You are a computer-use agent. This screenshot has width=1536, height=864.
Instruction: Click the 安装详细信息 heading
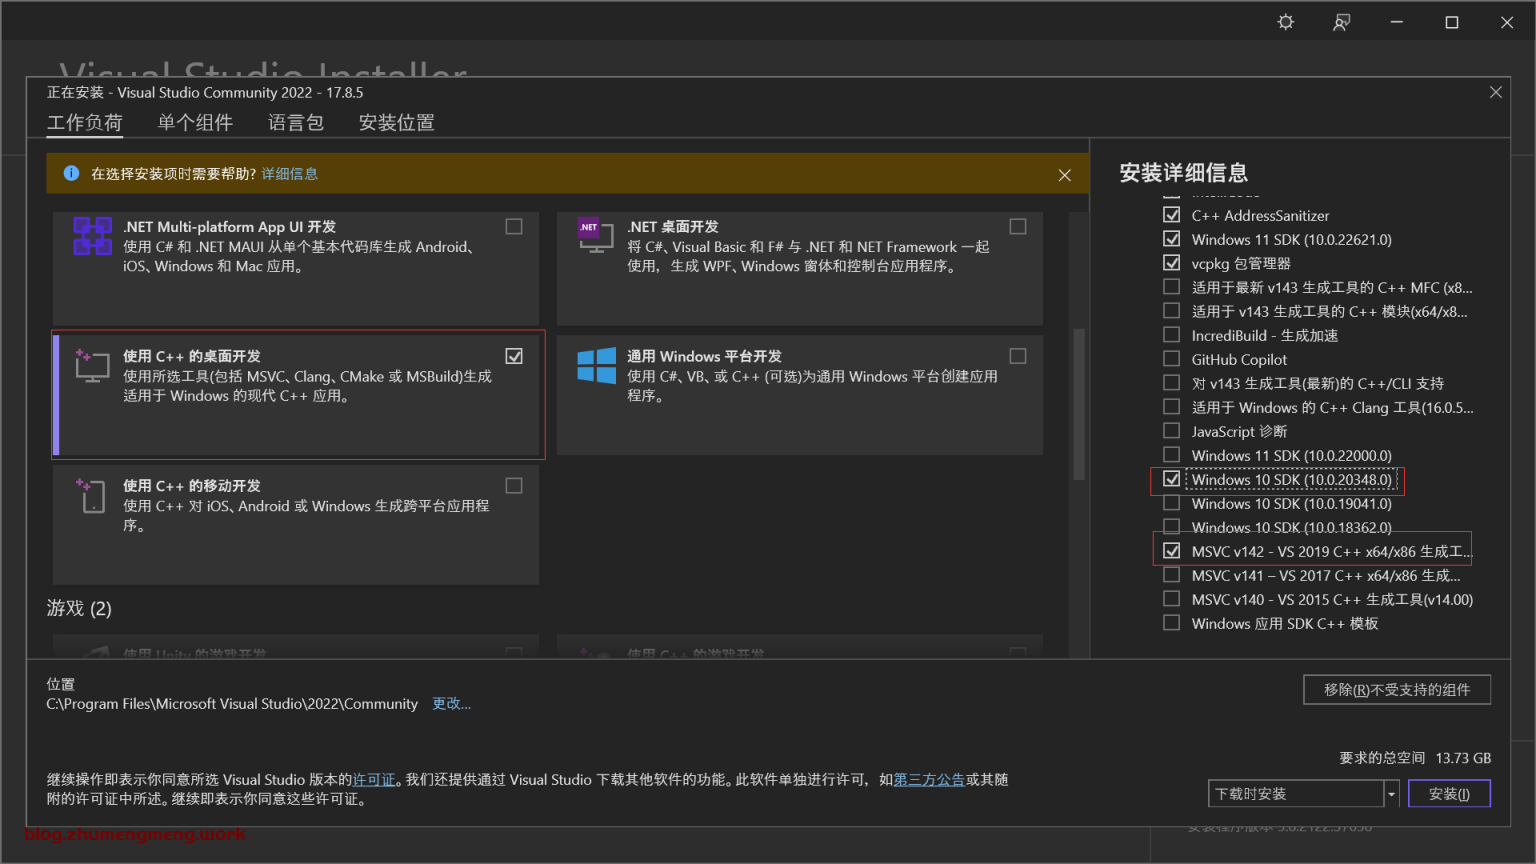1183,173
